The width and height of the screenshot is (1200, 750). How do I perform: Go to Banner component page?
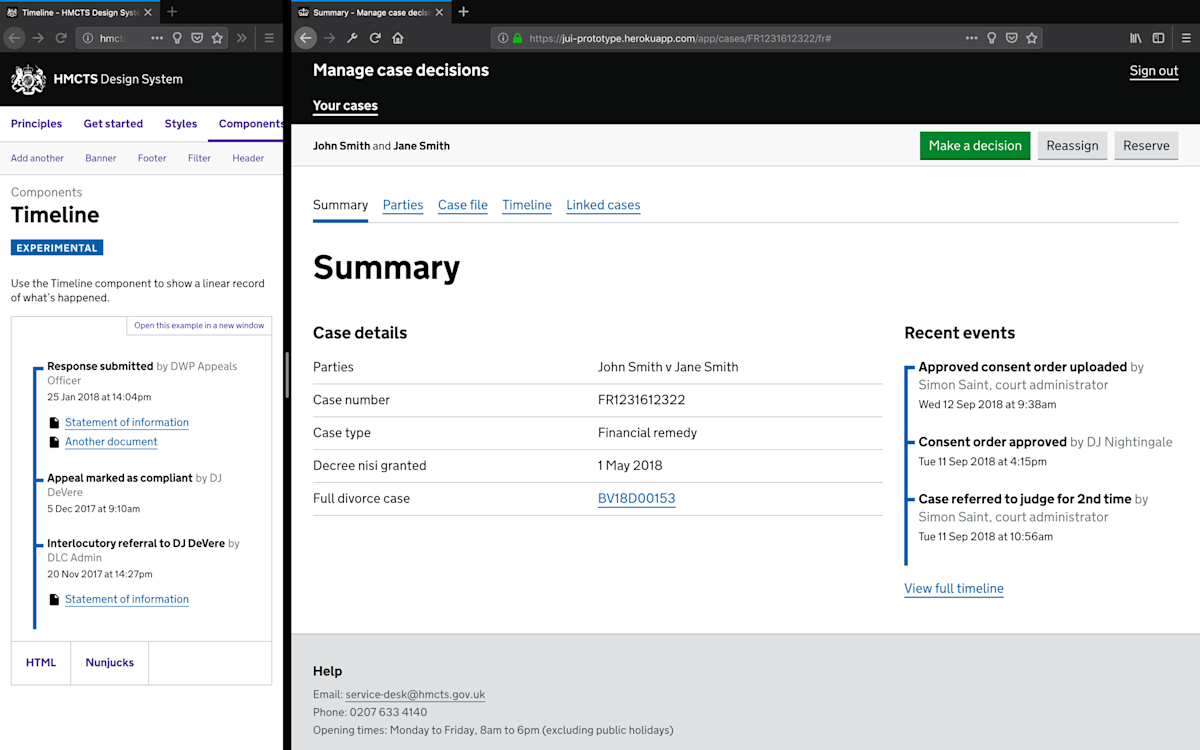101,158
